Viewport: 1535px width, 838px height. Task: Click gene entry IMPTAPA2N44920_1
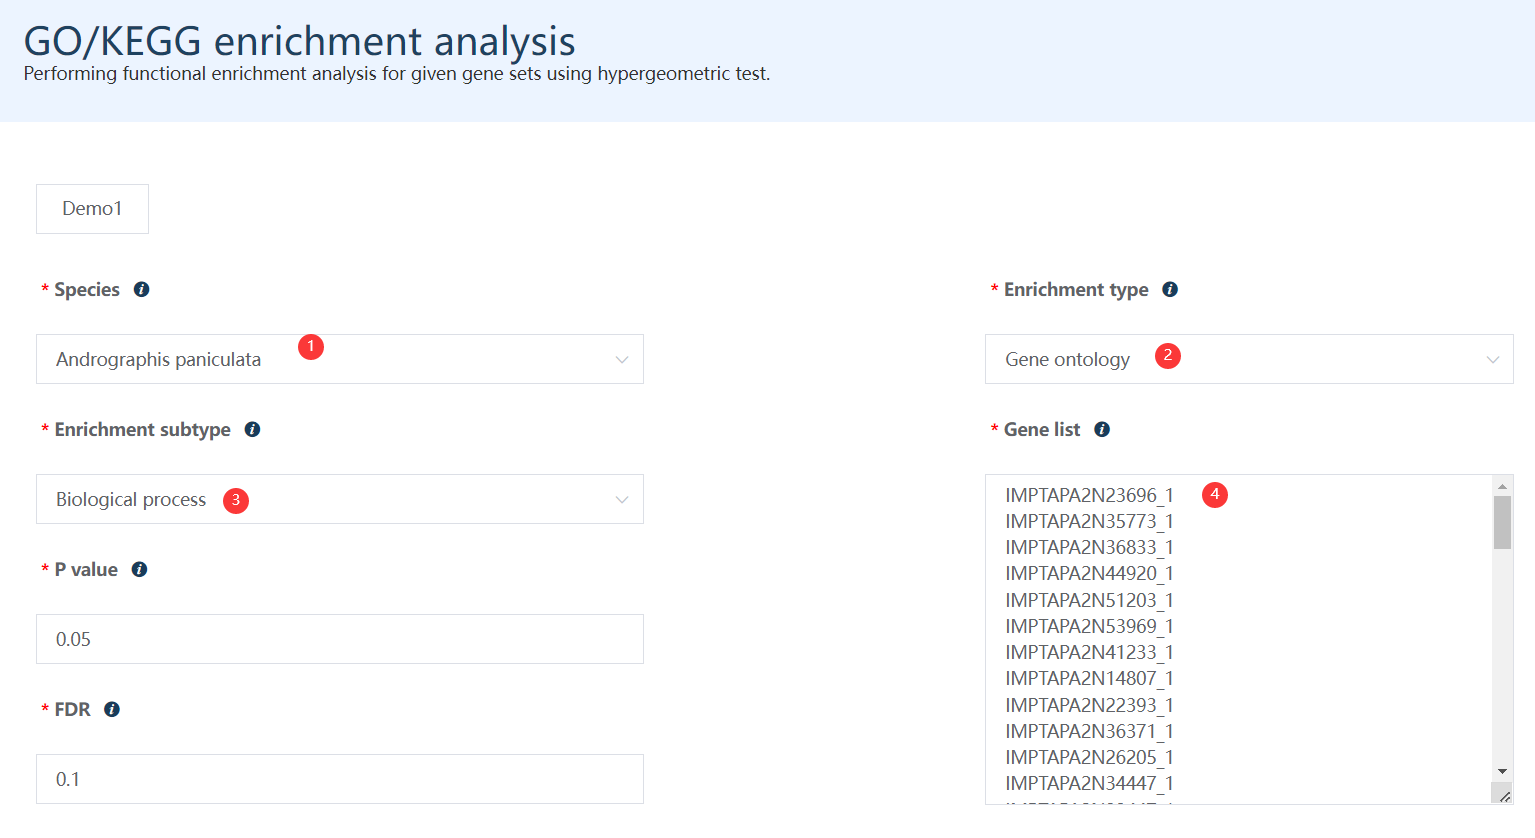(1089, 573)
